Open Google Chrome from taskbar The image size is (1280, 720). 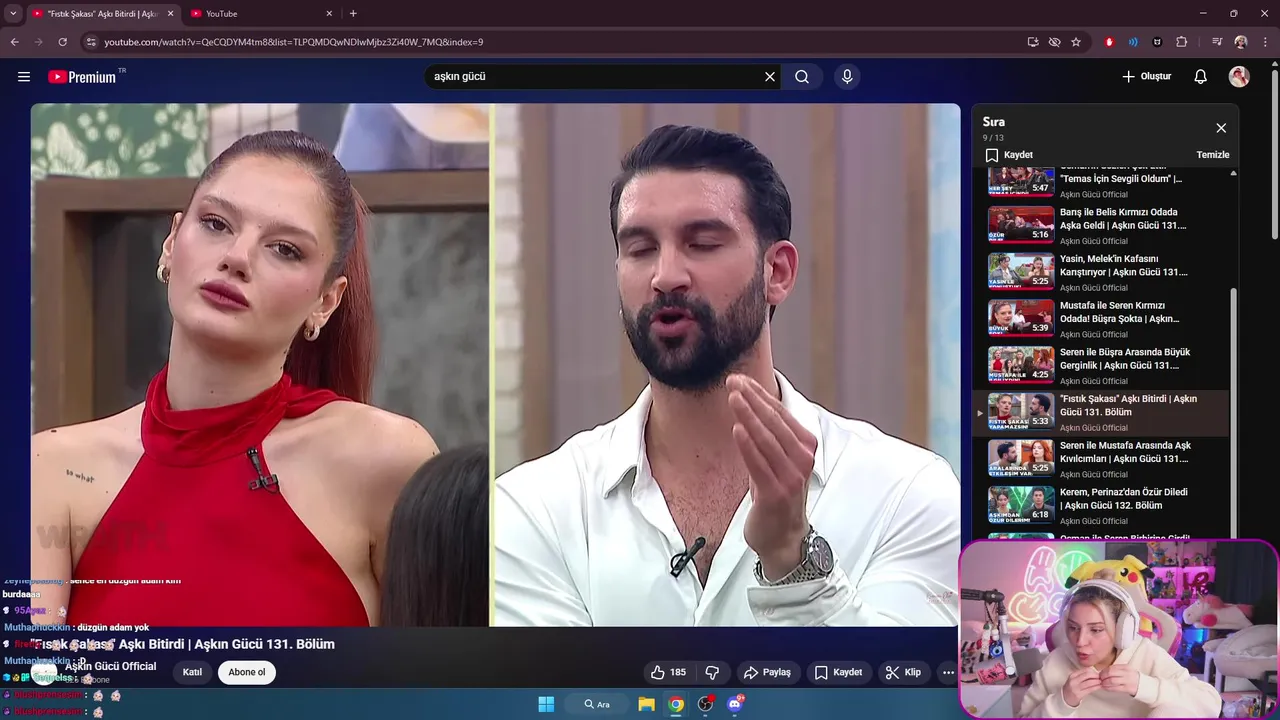pos(677,704)
